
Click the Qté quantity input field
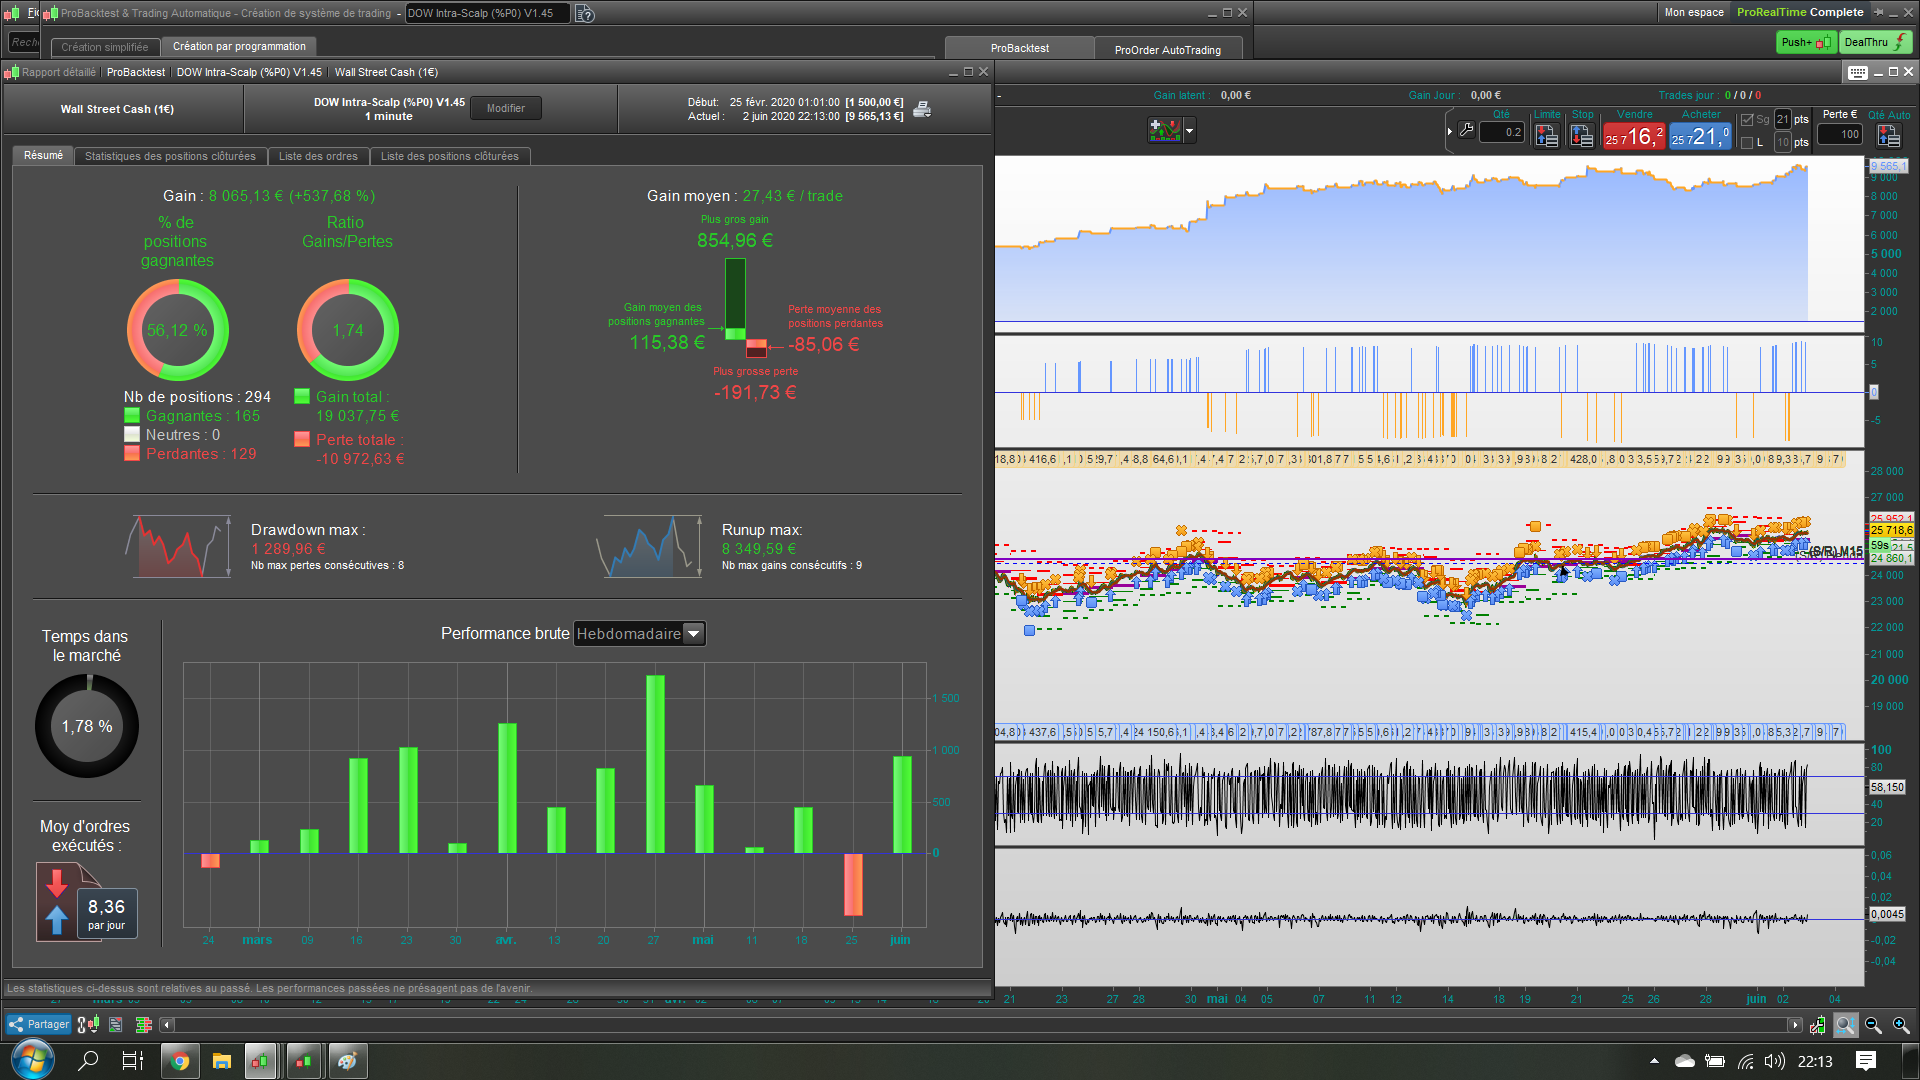(1503, 132)
